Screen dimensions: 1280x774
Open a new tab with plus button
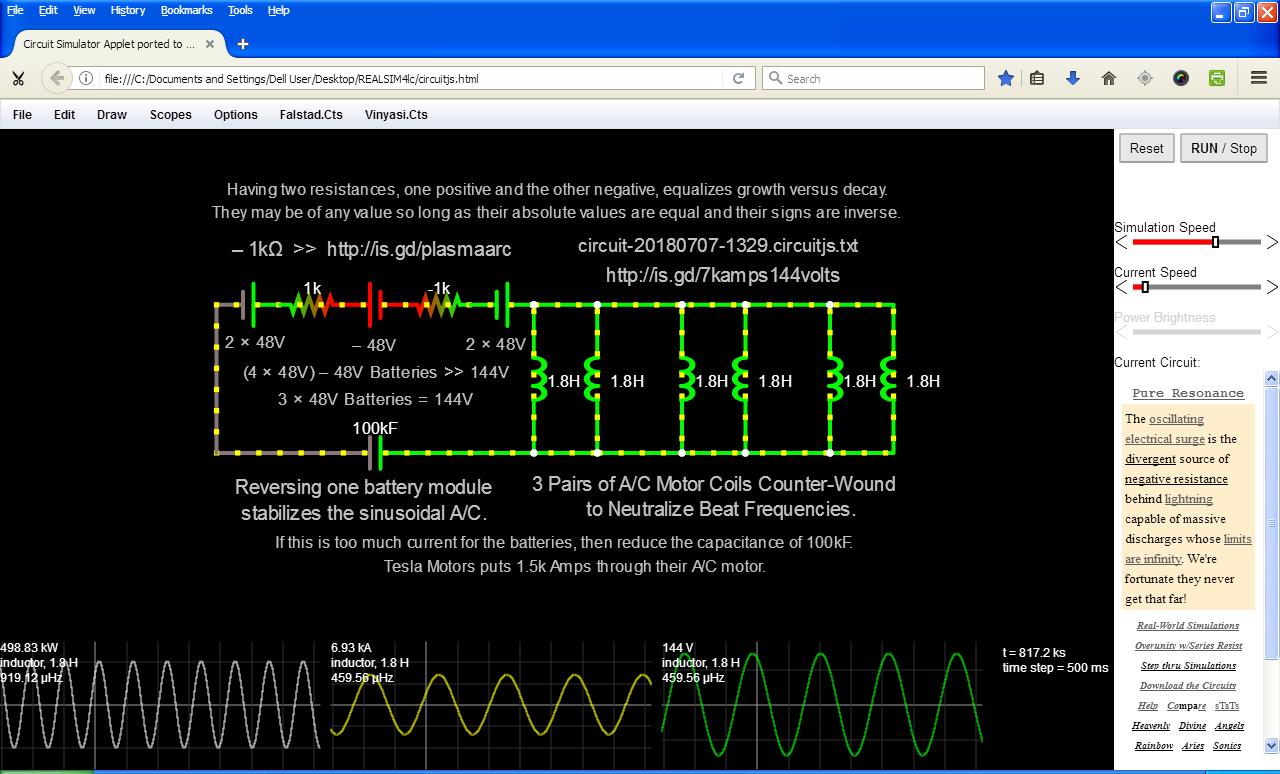pos(242,44)
